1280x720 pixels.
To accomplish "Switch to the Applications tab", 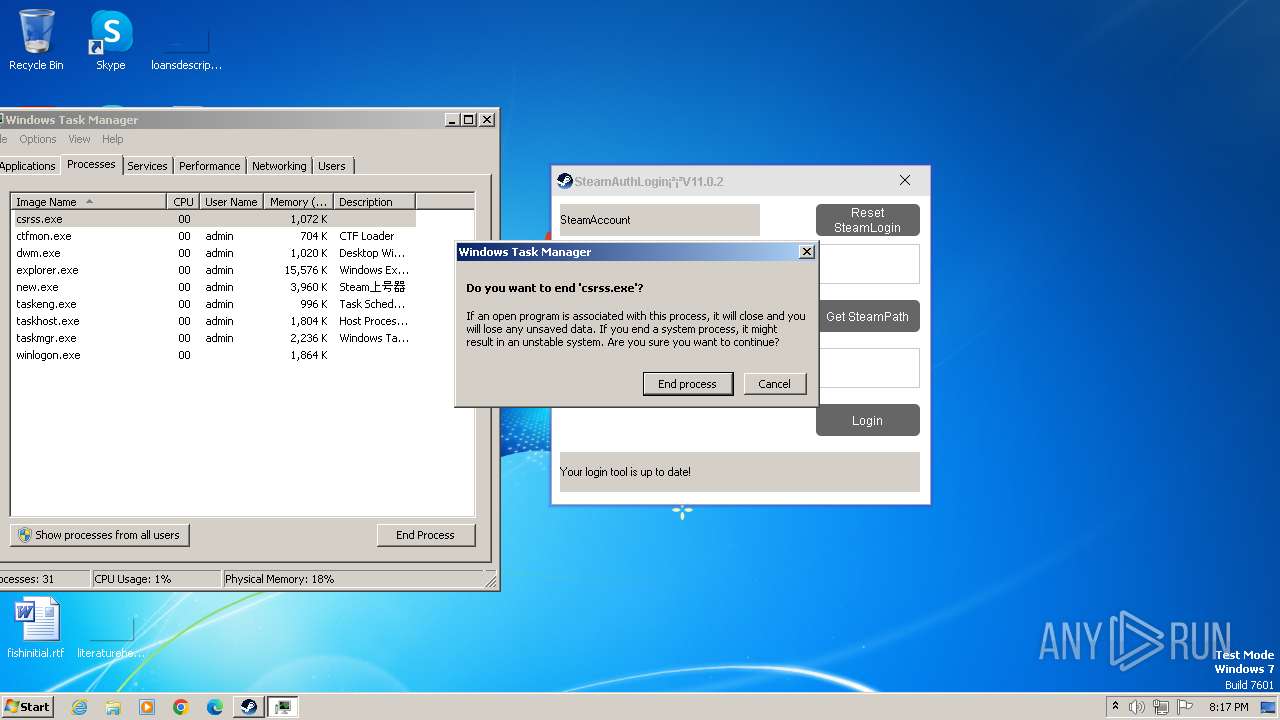I will click(27, 166).
